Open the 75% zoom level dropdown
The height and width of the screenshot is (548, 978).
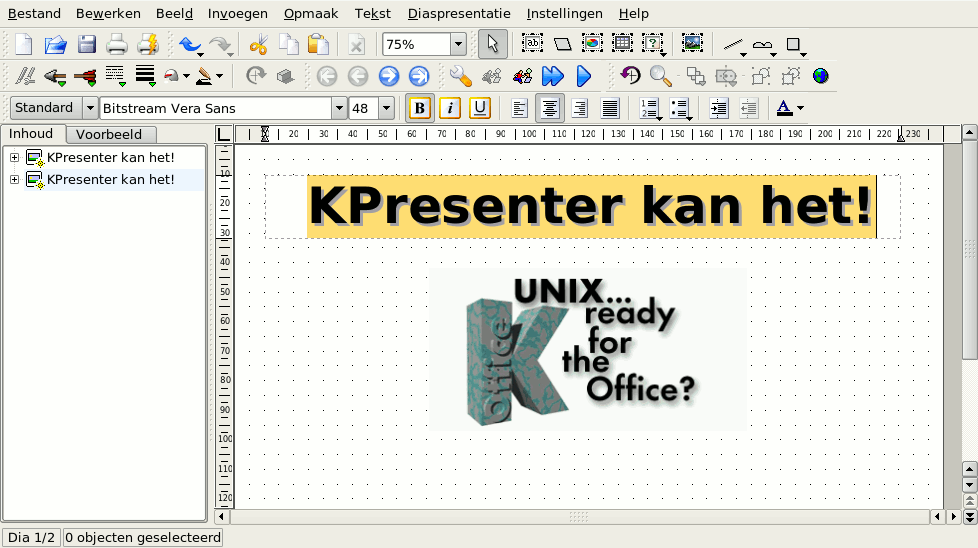pos(458,44)
